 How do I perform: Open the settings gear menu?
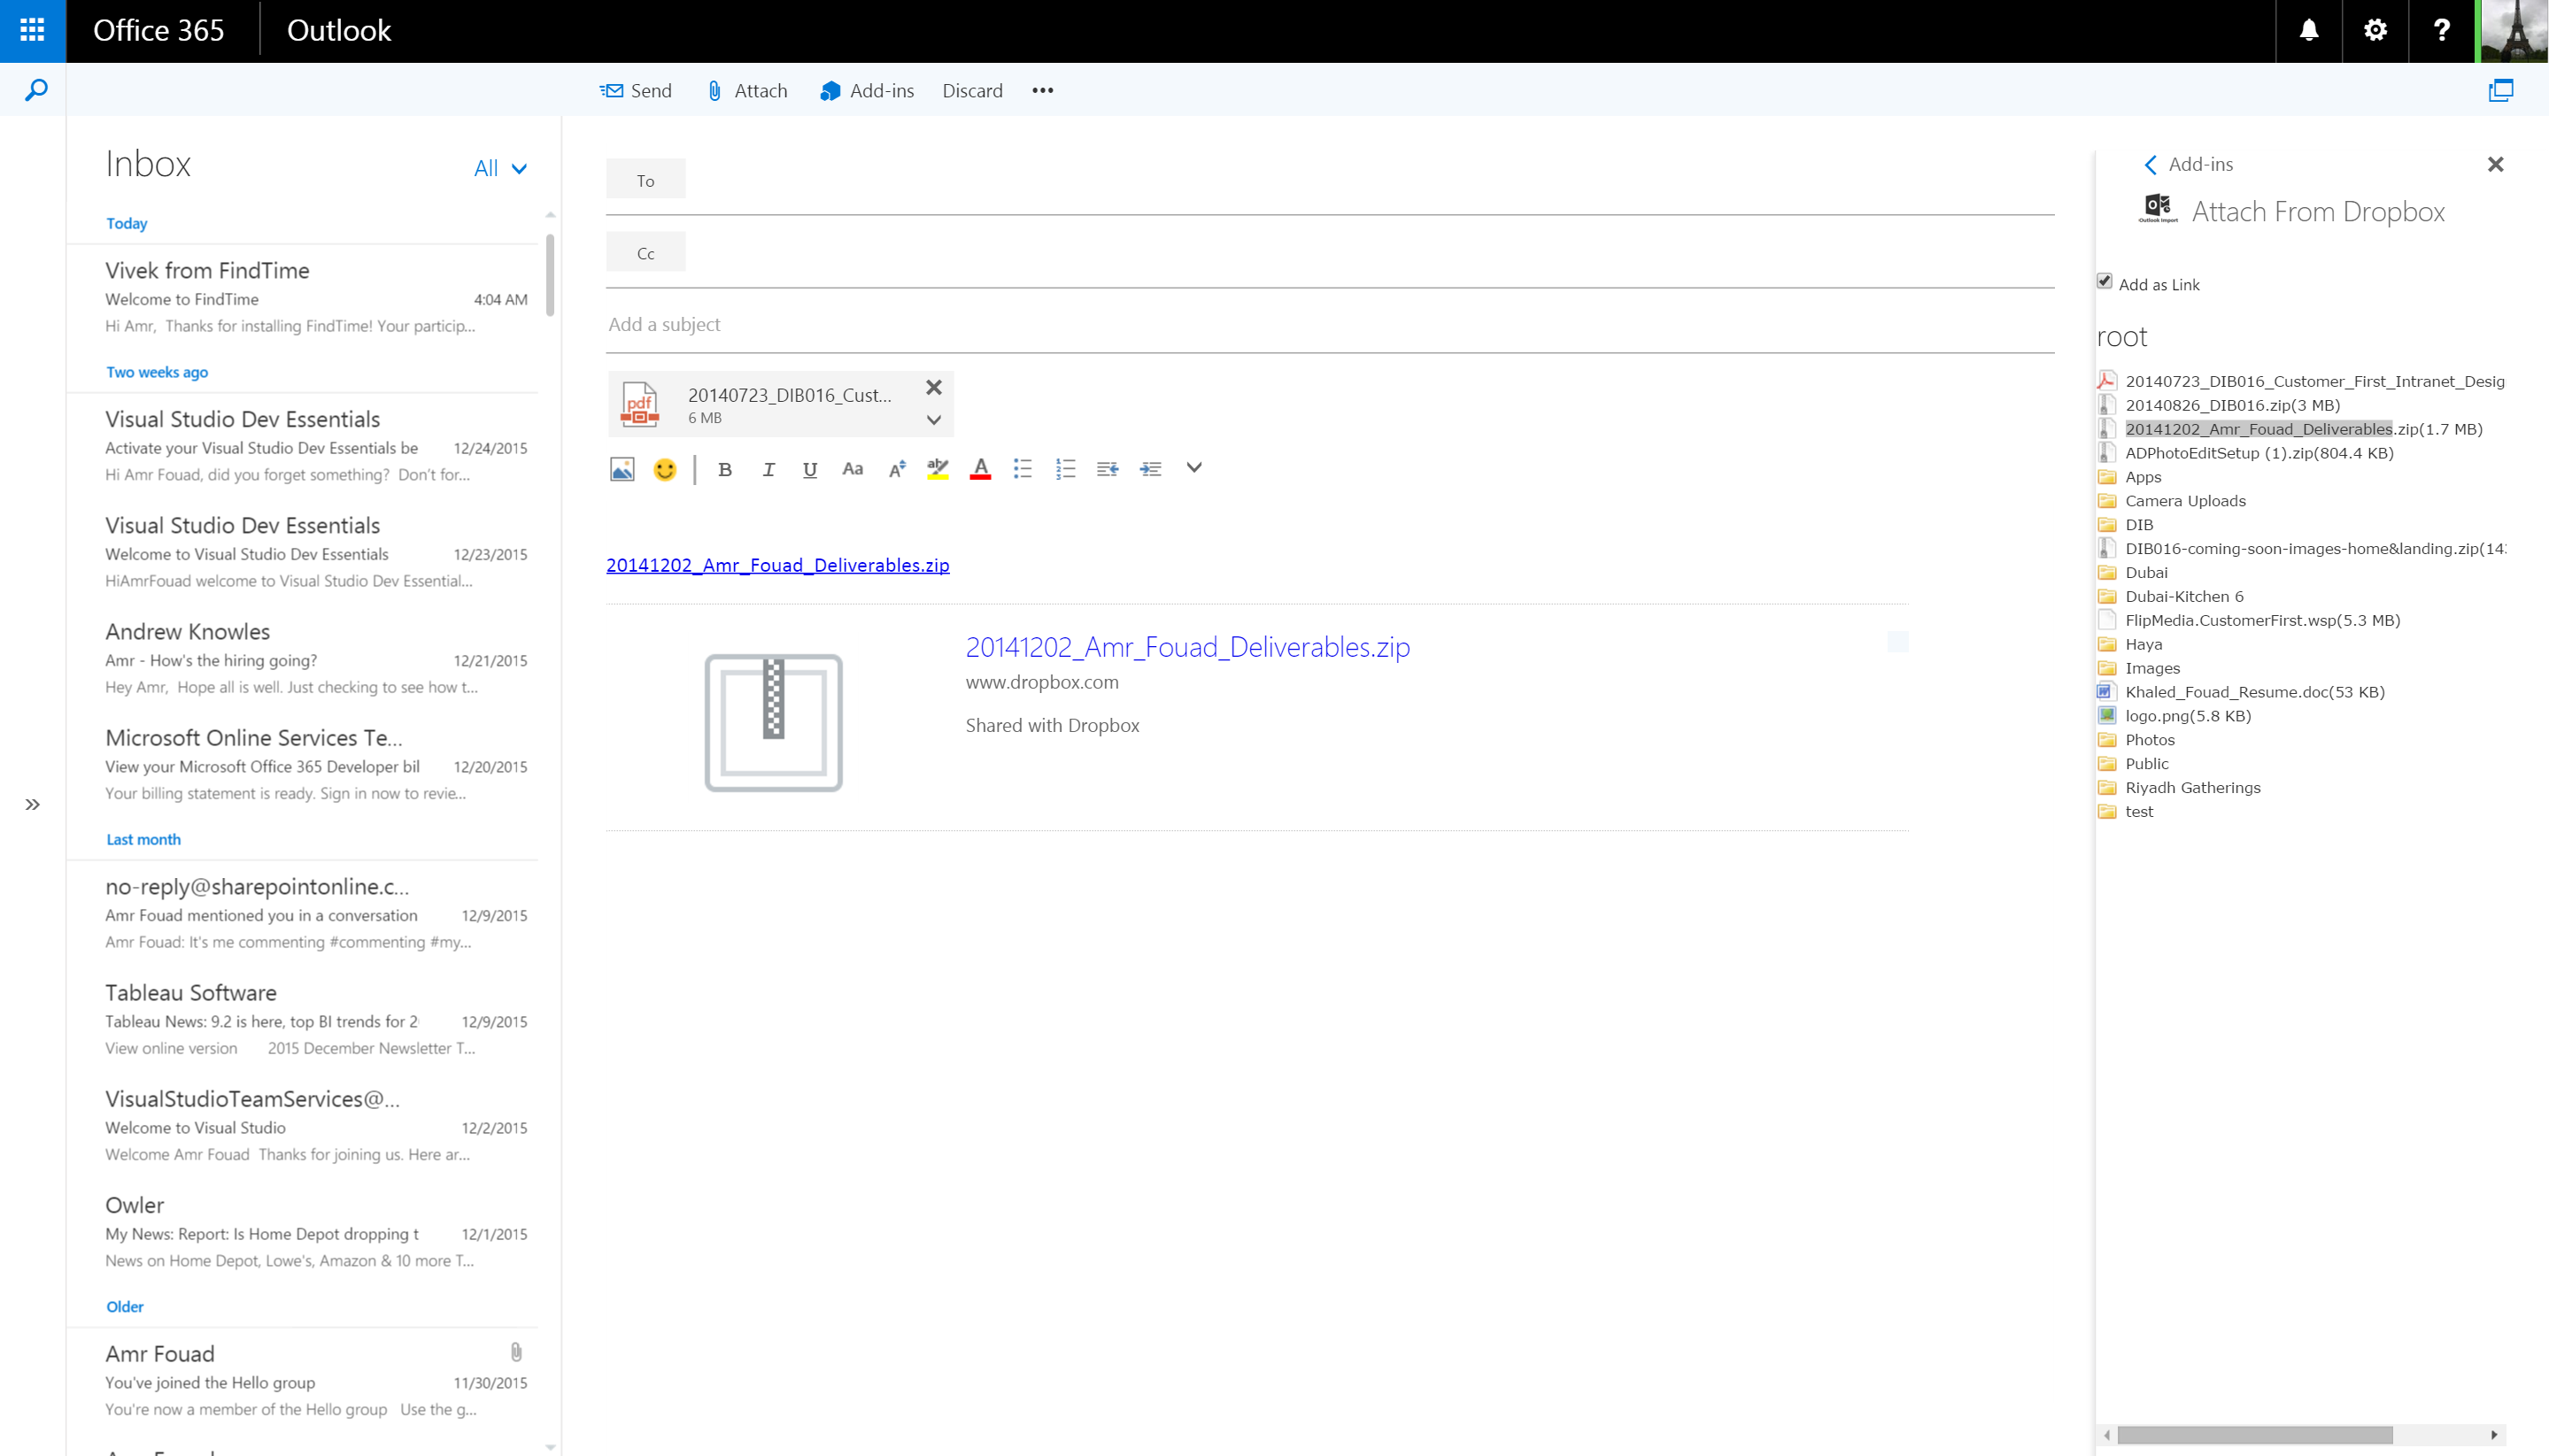pos(2375,30)
